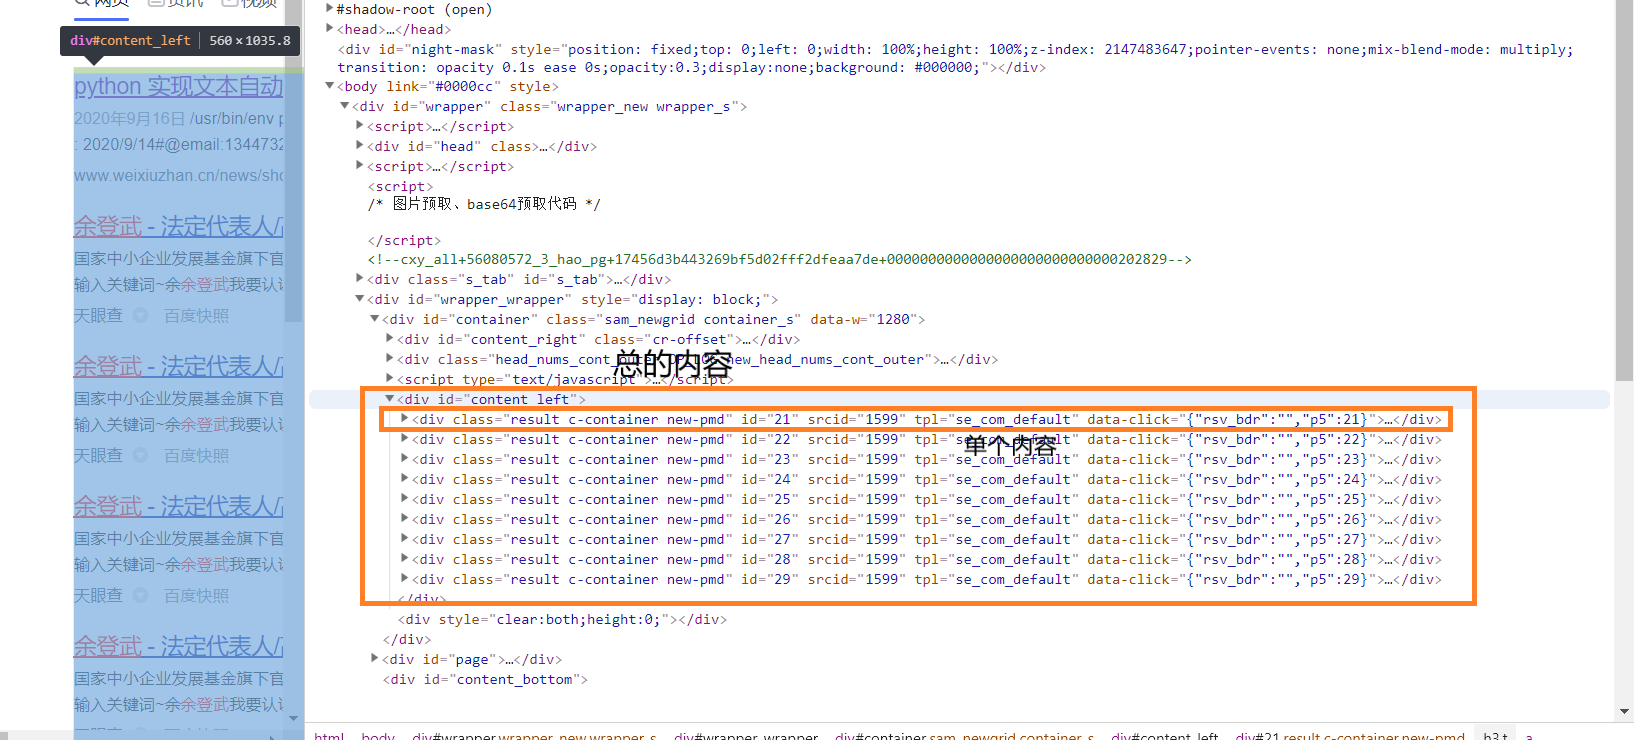Expand the div id="head" node arrow

pos(359,145)
